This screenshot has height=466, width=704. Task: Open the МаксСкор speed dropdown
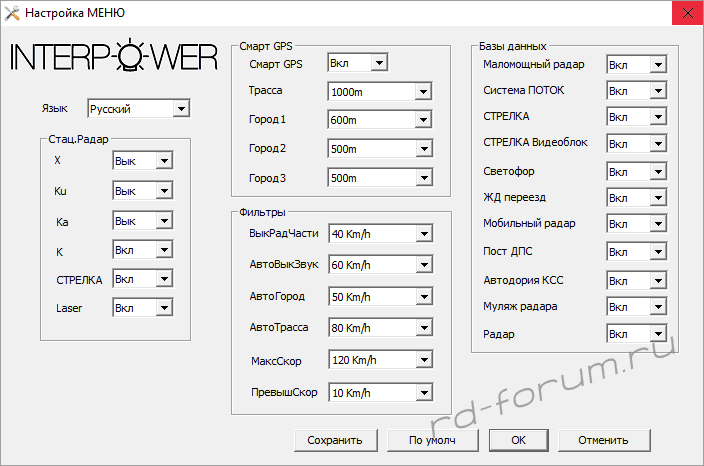click(x=381, y=360)
